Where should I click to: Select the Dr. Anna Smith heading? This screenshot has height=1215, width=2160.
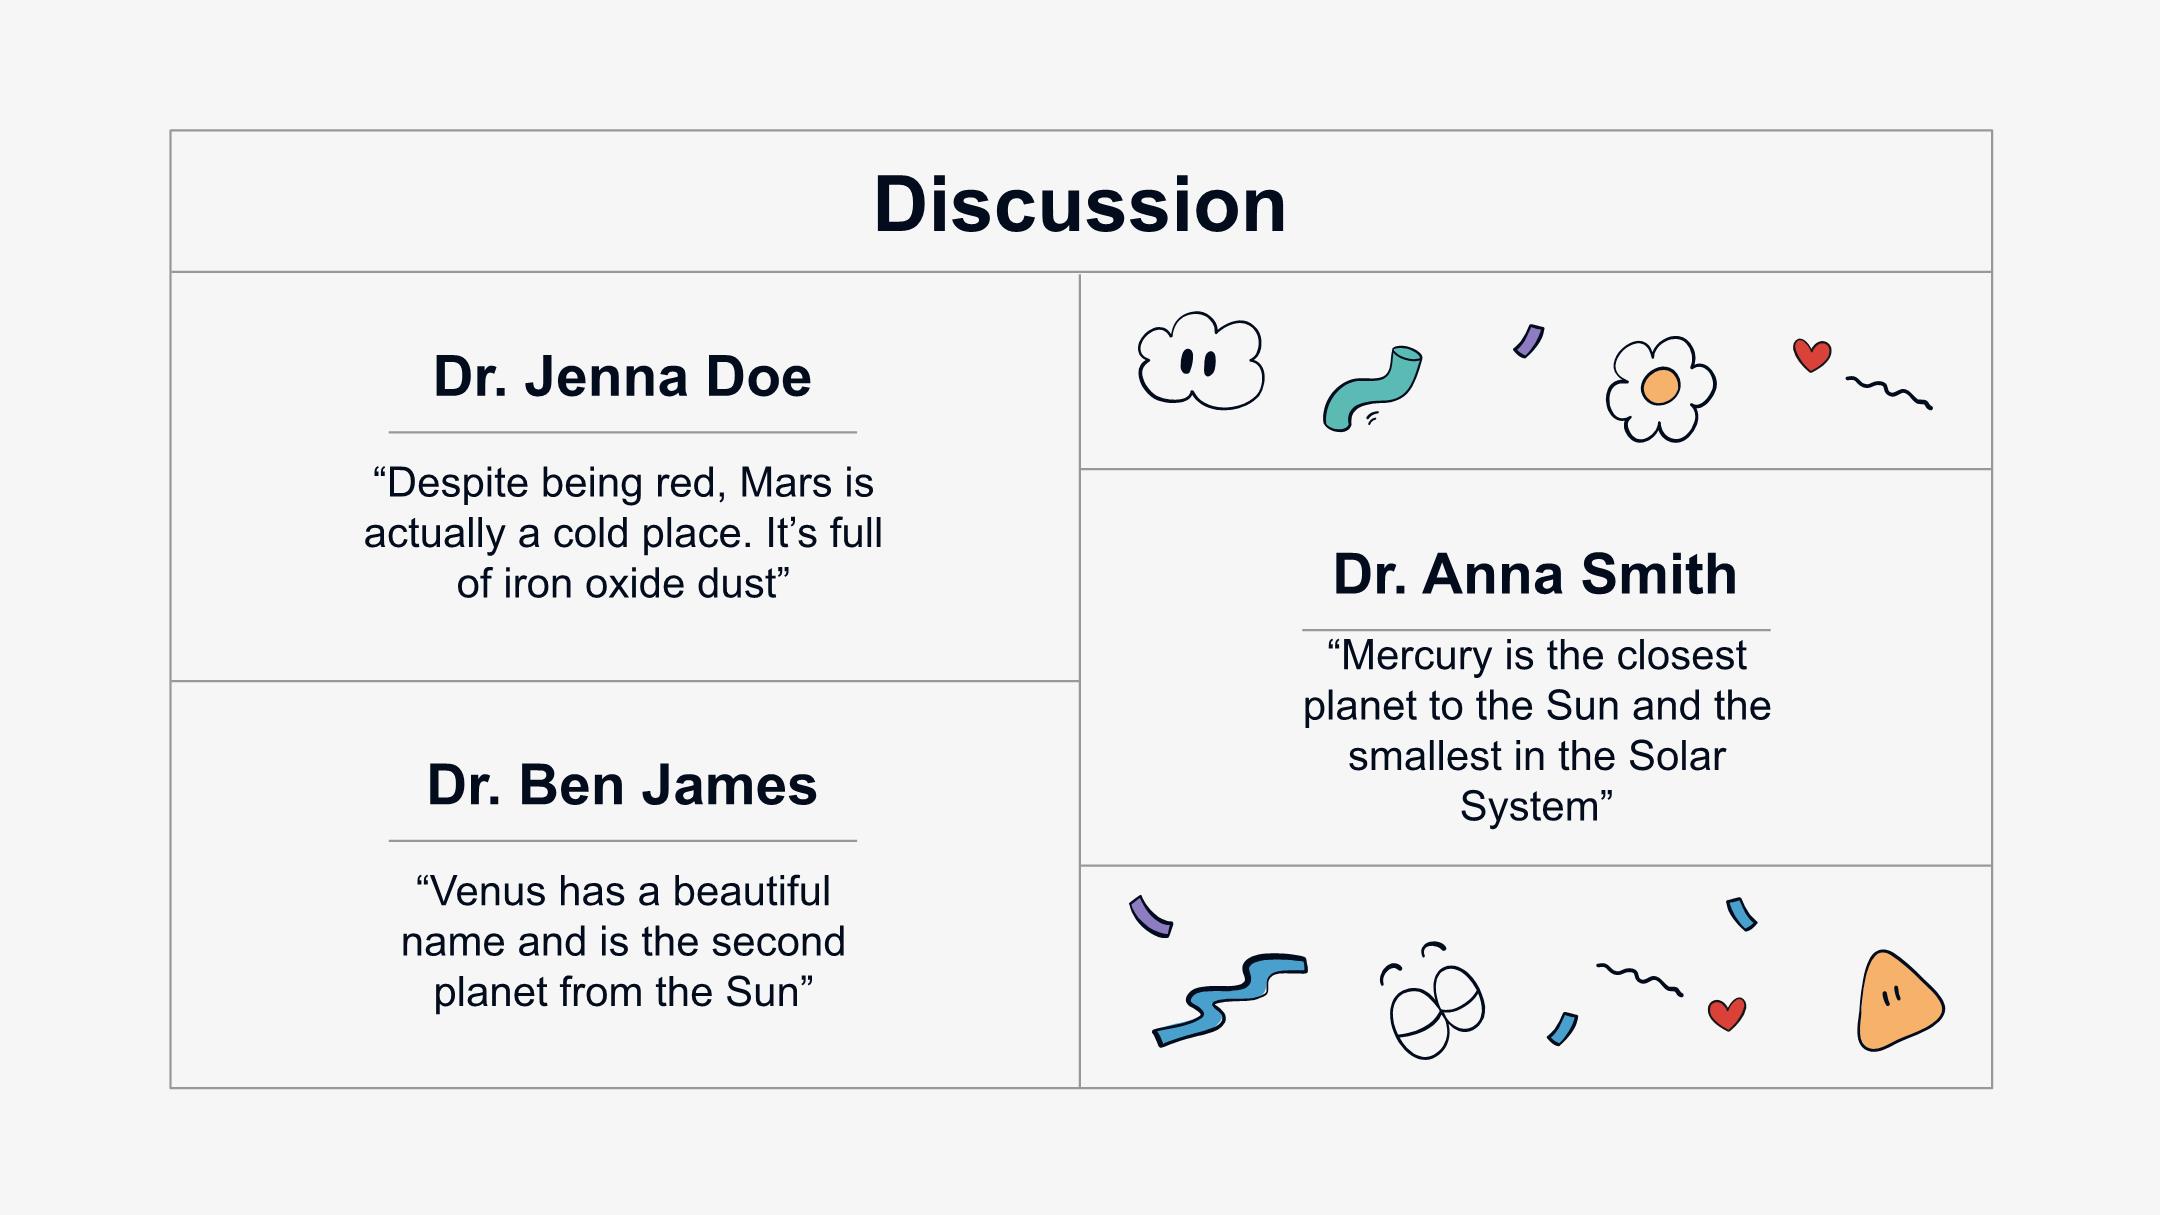[x=1535, y=574]
